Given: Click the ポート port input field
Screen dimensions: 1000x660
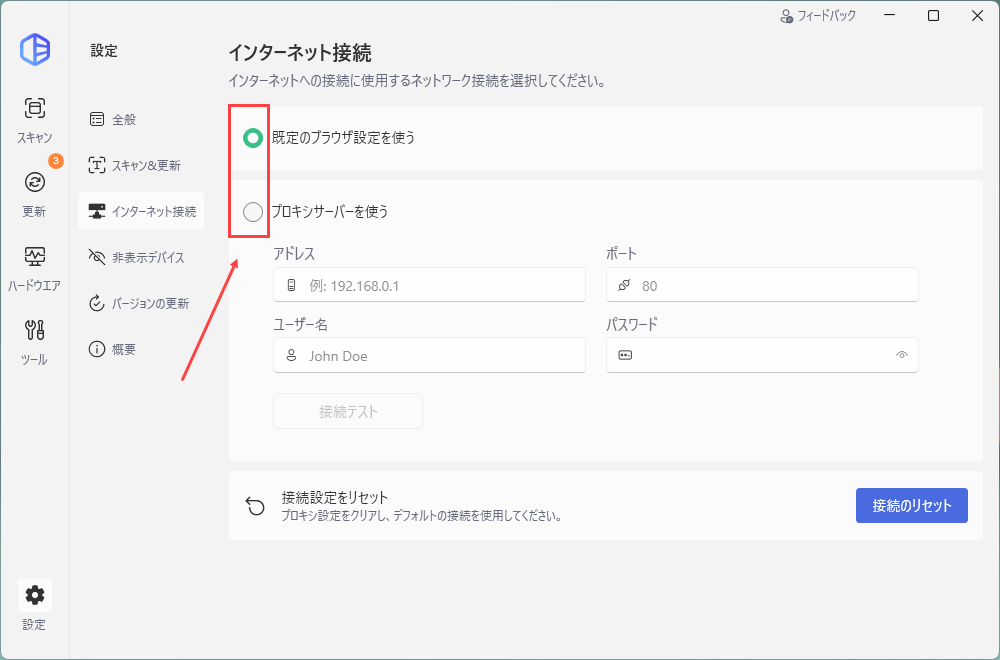Looking at the screenshot, I should tap(762, 284).
